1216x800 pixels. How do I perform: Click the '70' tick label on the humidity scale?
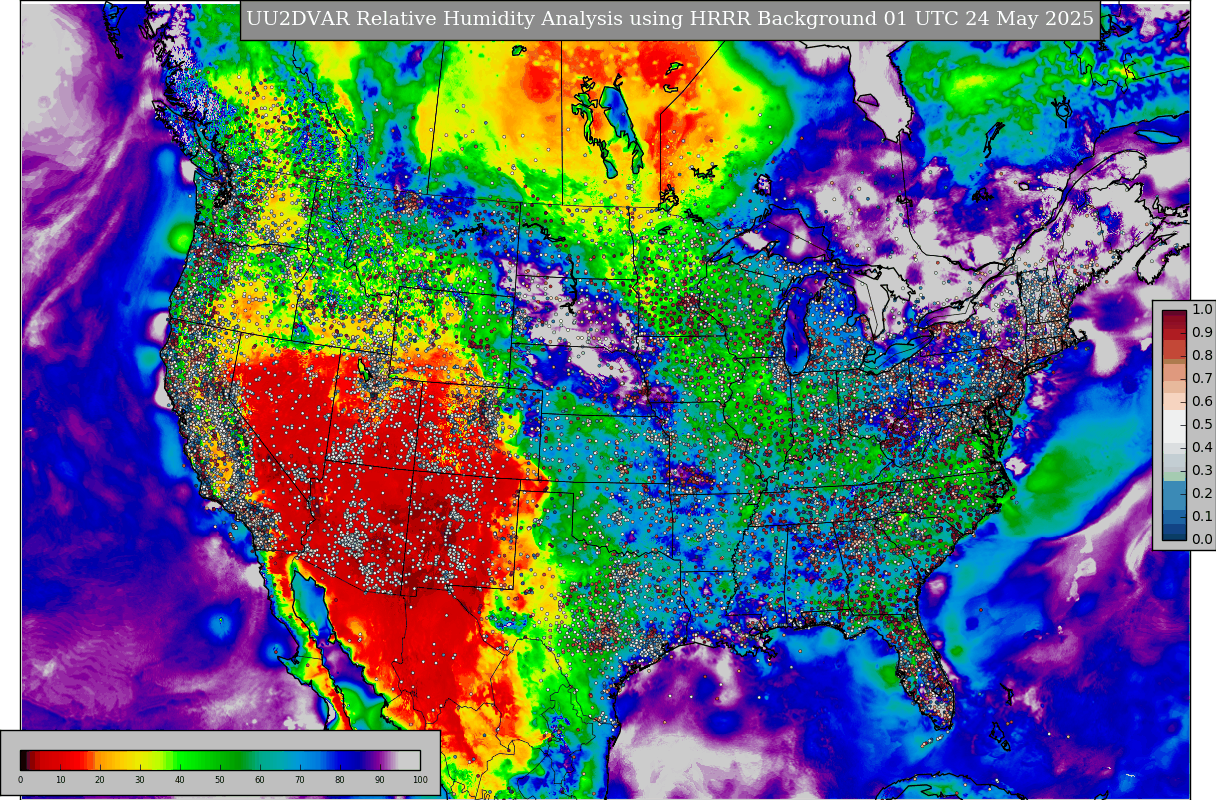tap(300, 780)
